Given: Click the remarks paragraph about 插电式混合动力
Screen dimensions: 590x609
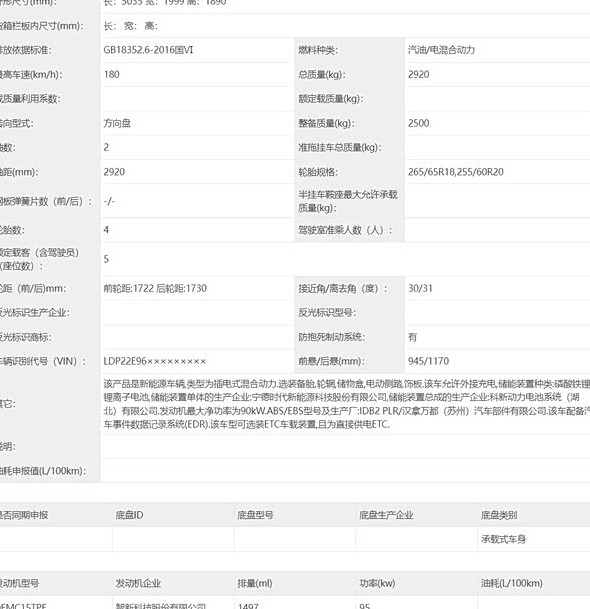Looking at the screenshot, I should coord(346,404).
